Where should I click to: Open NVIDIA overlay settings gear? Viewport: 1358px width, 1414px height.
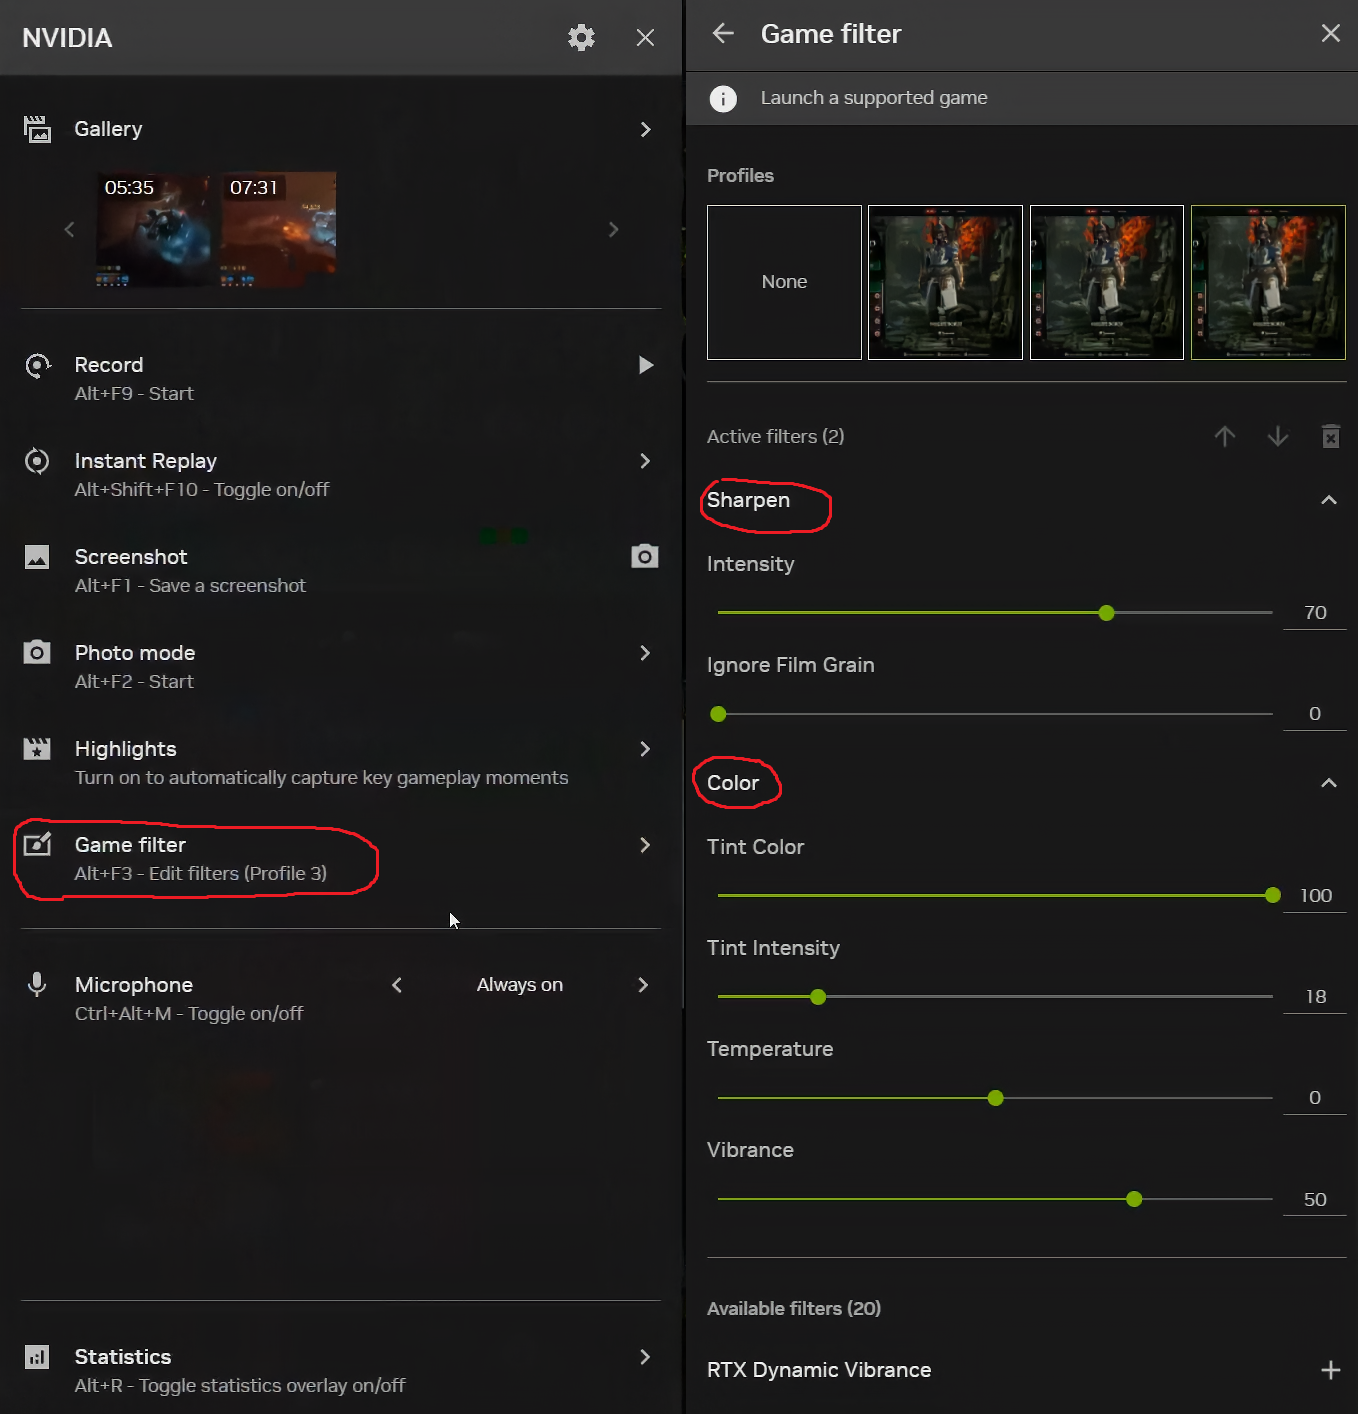[x=581, y=38]
